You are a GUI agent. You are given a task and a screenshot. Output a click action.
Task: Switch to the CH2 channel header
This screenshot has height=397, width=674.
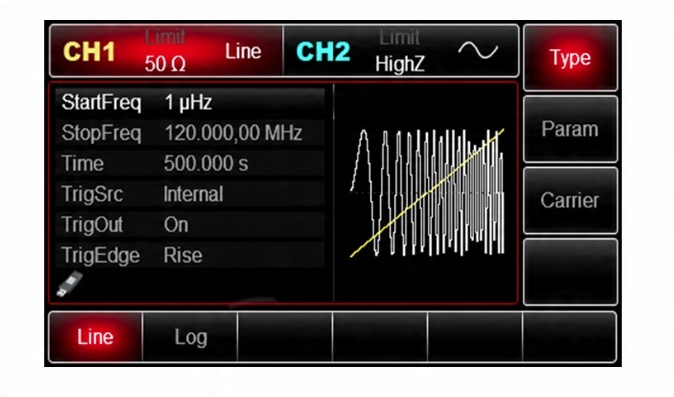pos(401,51)
